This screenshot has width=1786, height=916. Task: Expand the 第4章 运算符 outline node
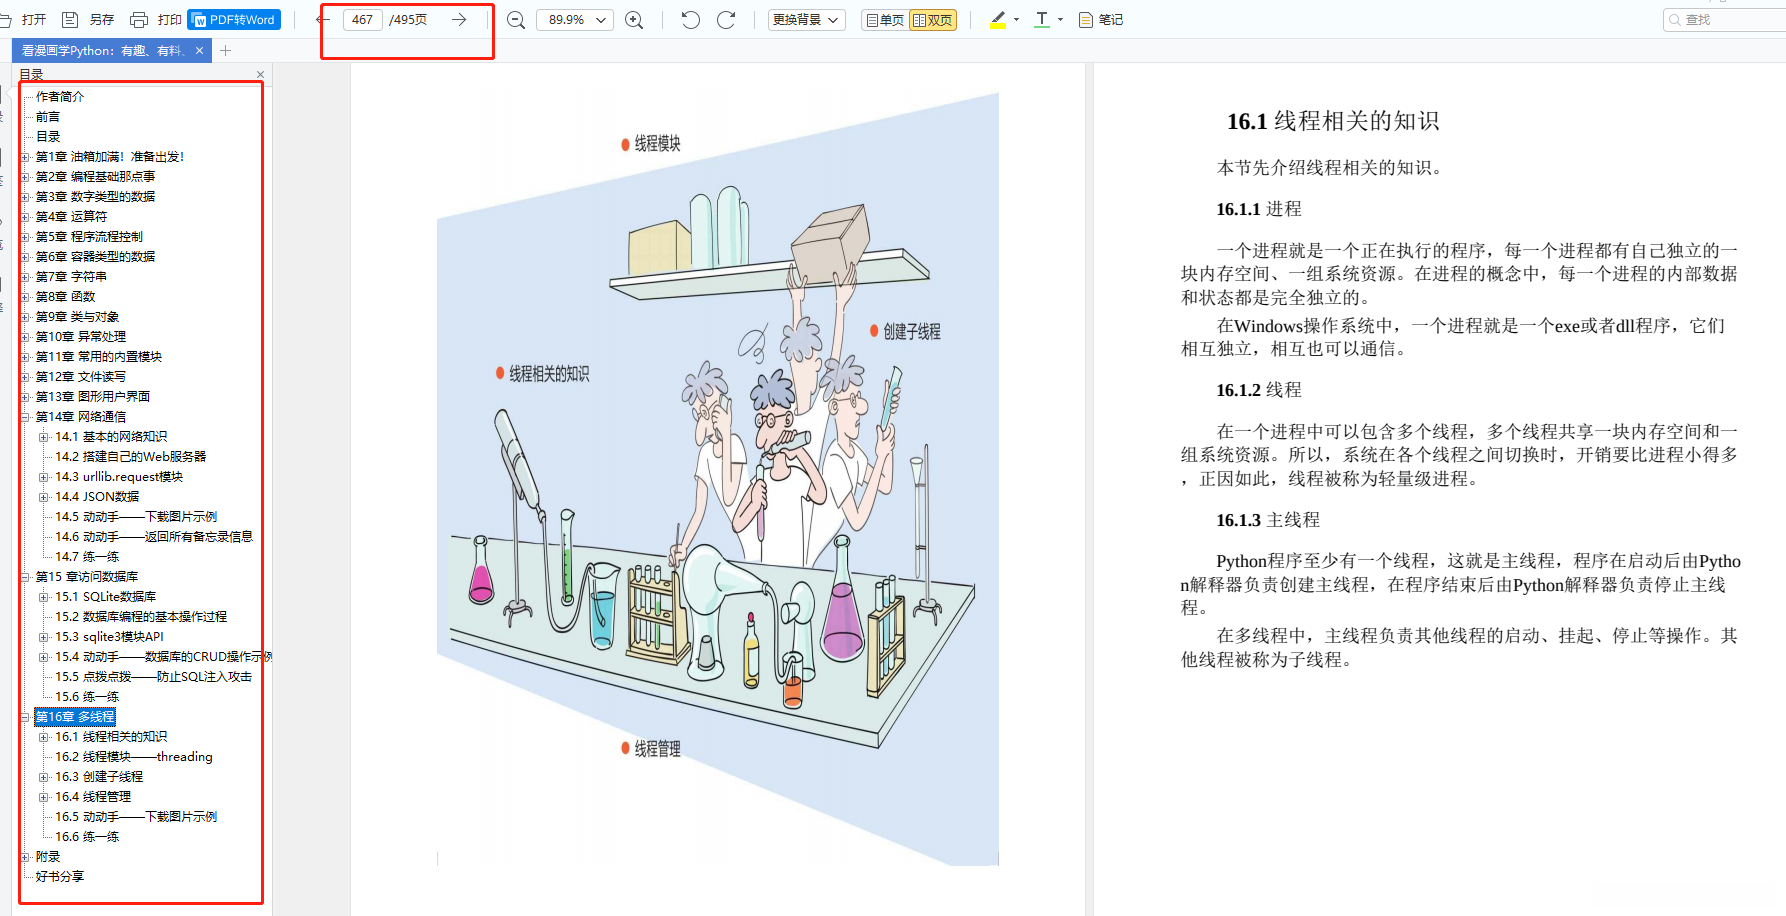26,217
